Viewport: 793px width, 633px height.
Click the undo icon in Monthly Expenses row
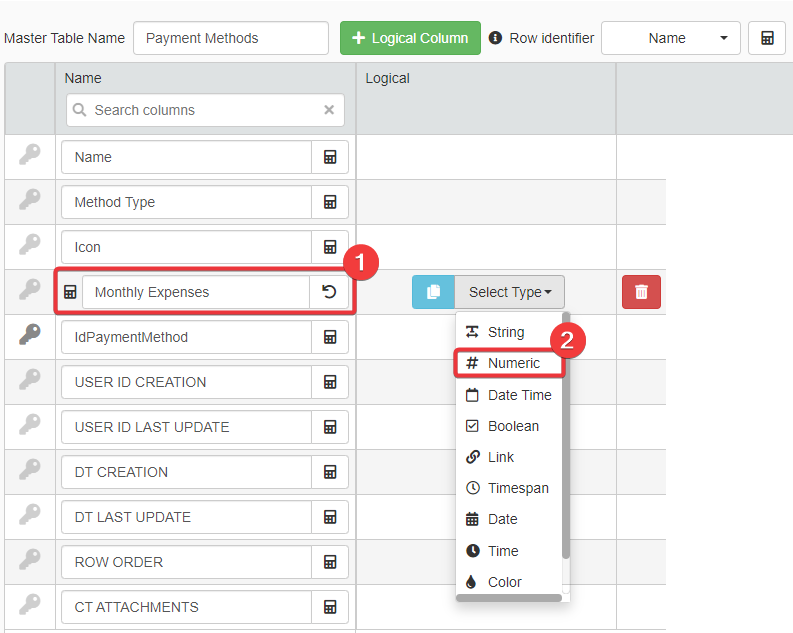point(329,292)
